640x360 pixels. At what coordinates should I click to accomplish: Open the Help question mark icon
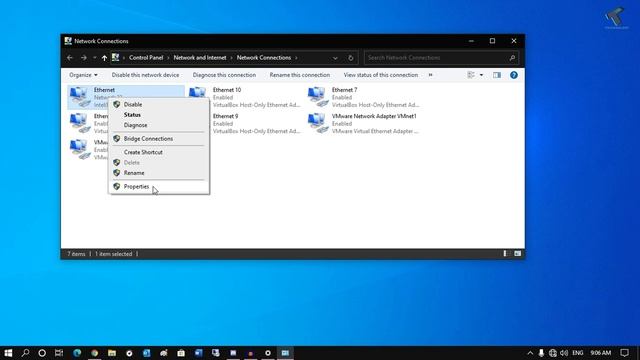coord(513,75)
